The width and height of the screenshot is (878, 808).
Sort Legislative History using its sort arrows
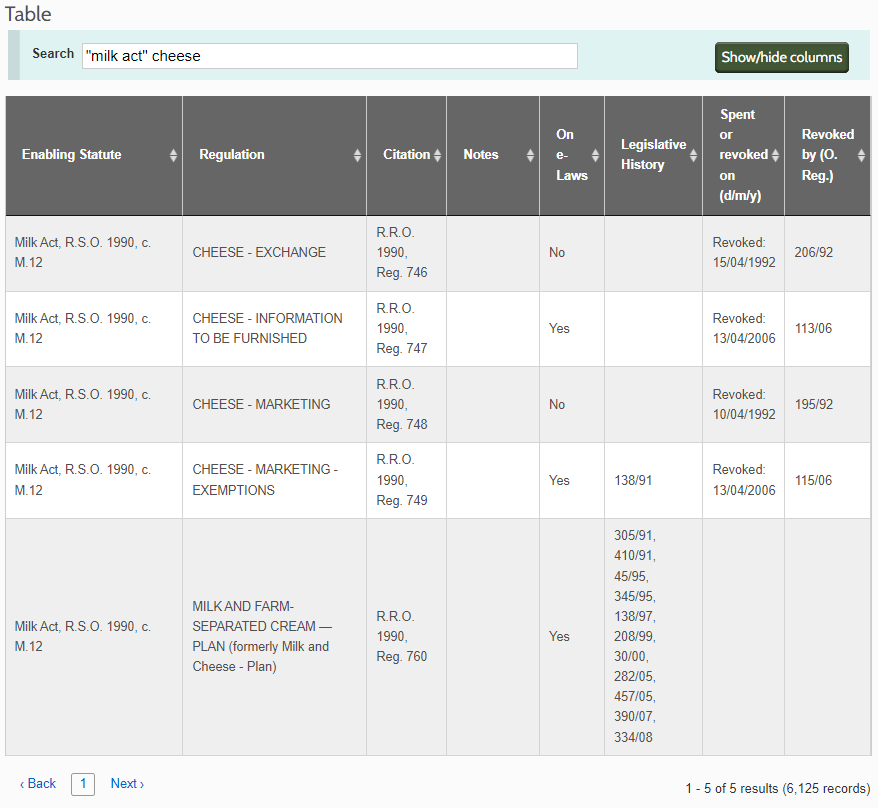[692, 155]
